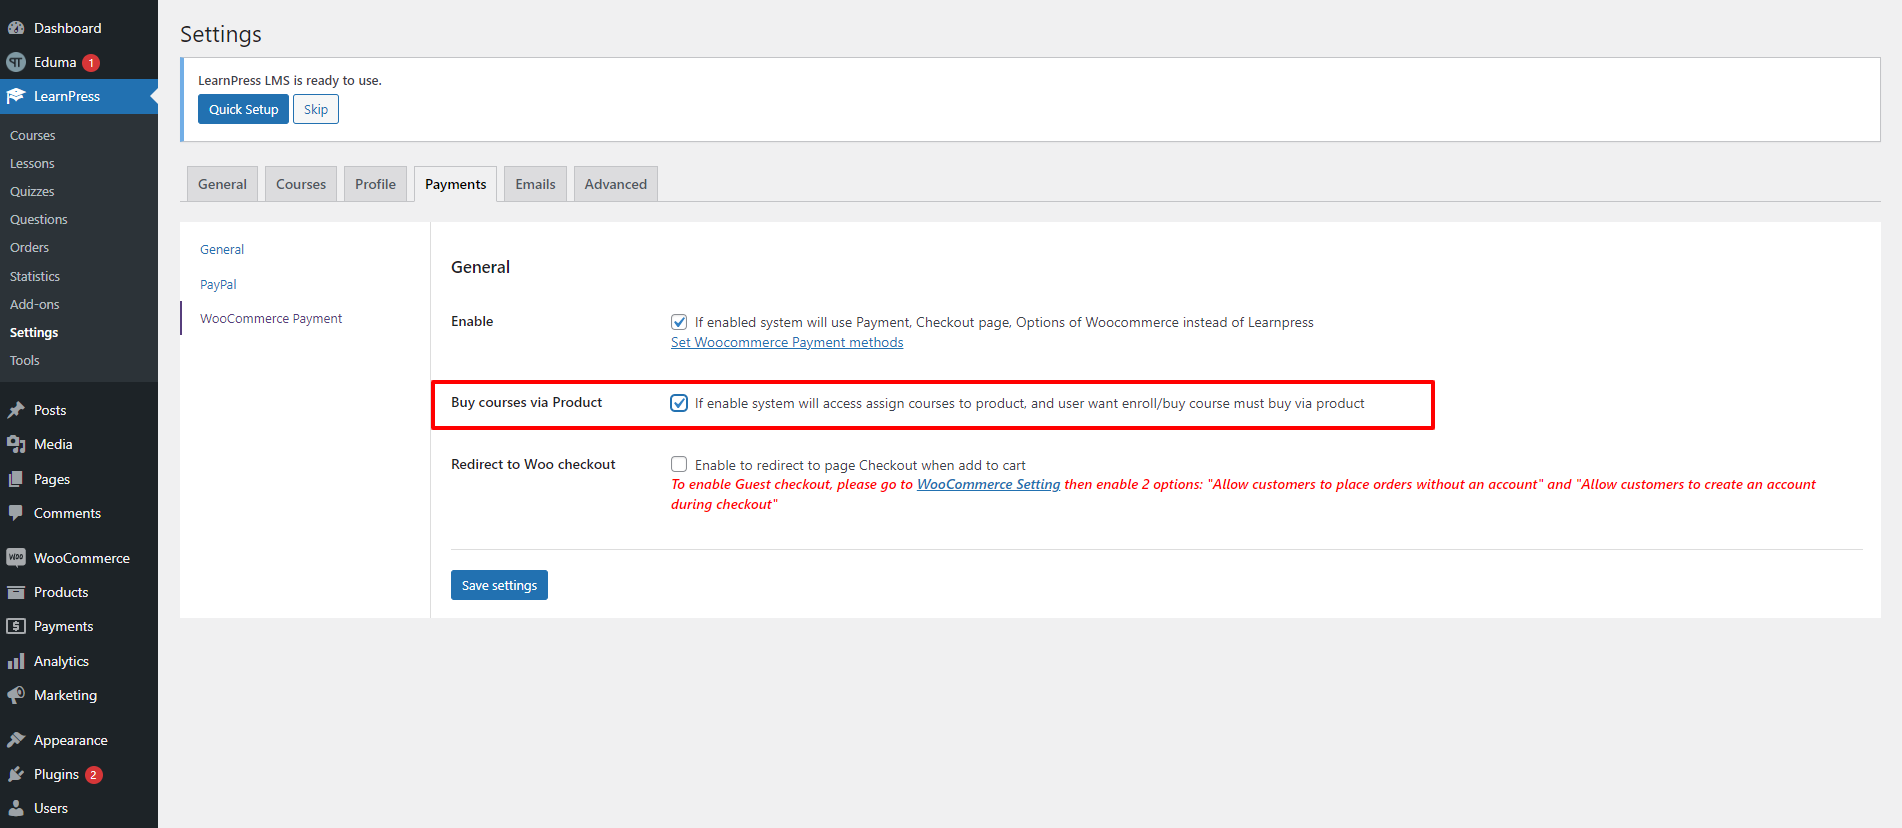Click the 'Redirect to Woo checkout' label
The image size is (1902, 828).
pos(533,464)
